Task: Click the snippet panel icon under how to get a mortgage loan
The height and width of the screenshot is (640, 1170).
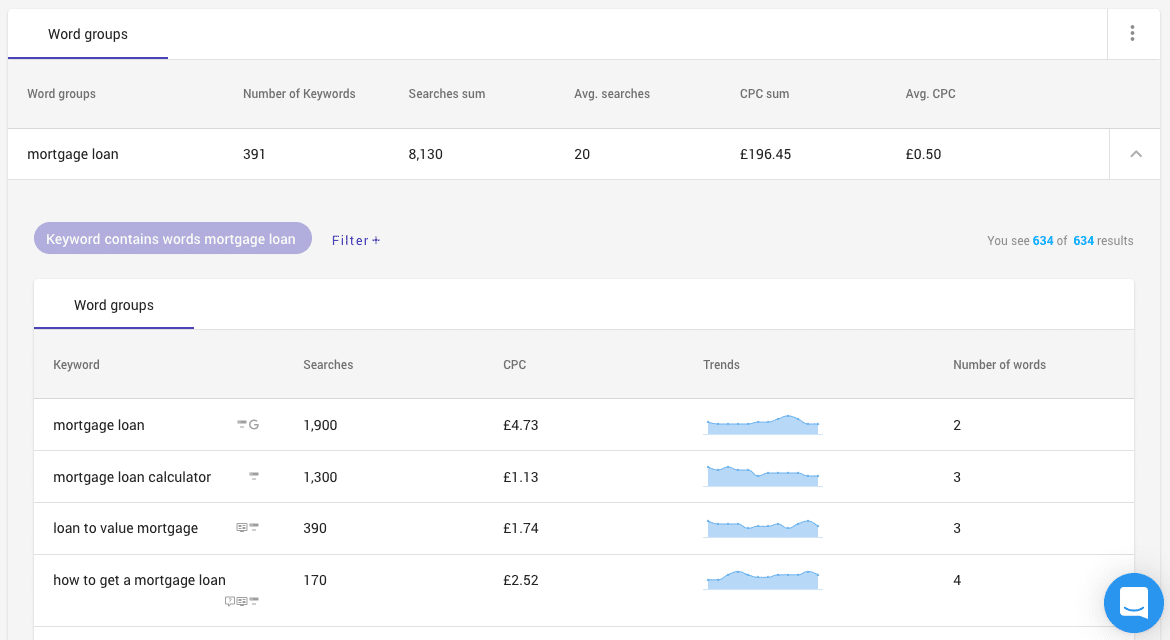Action: 242,601
